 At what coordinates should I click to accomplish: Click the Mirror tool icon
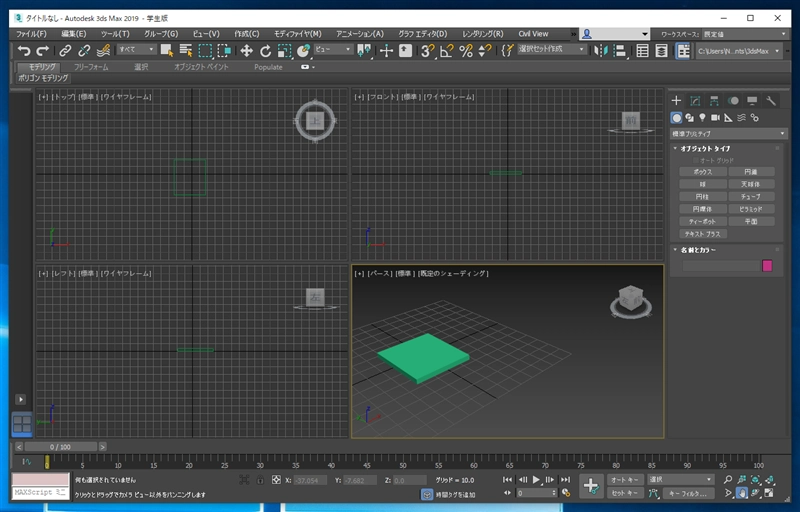point(601,50)
